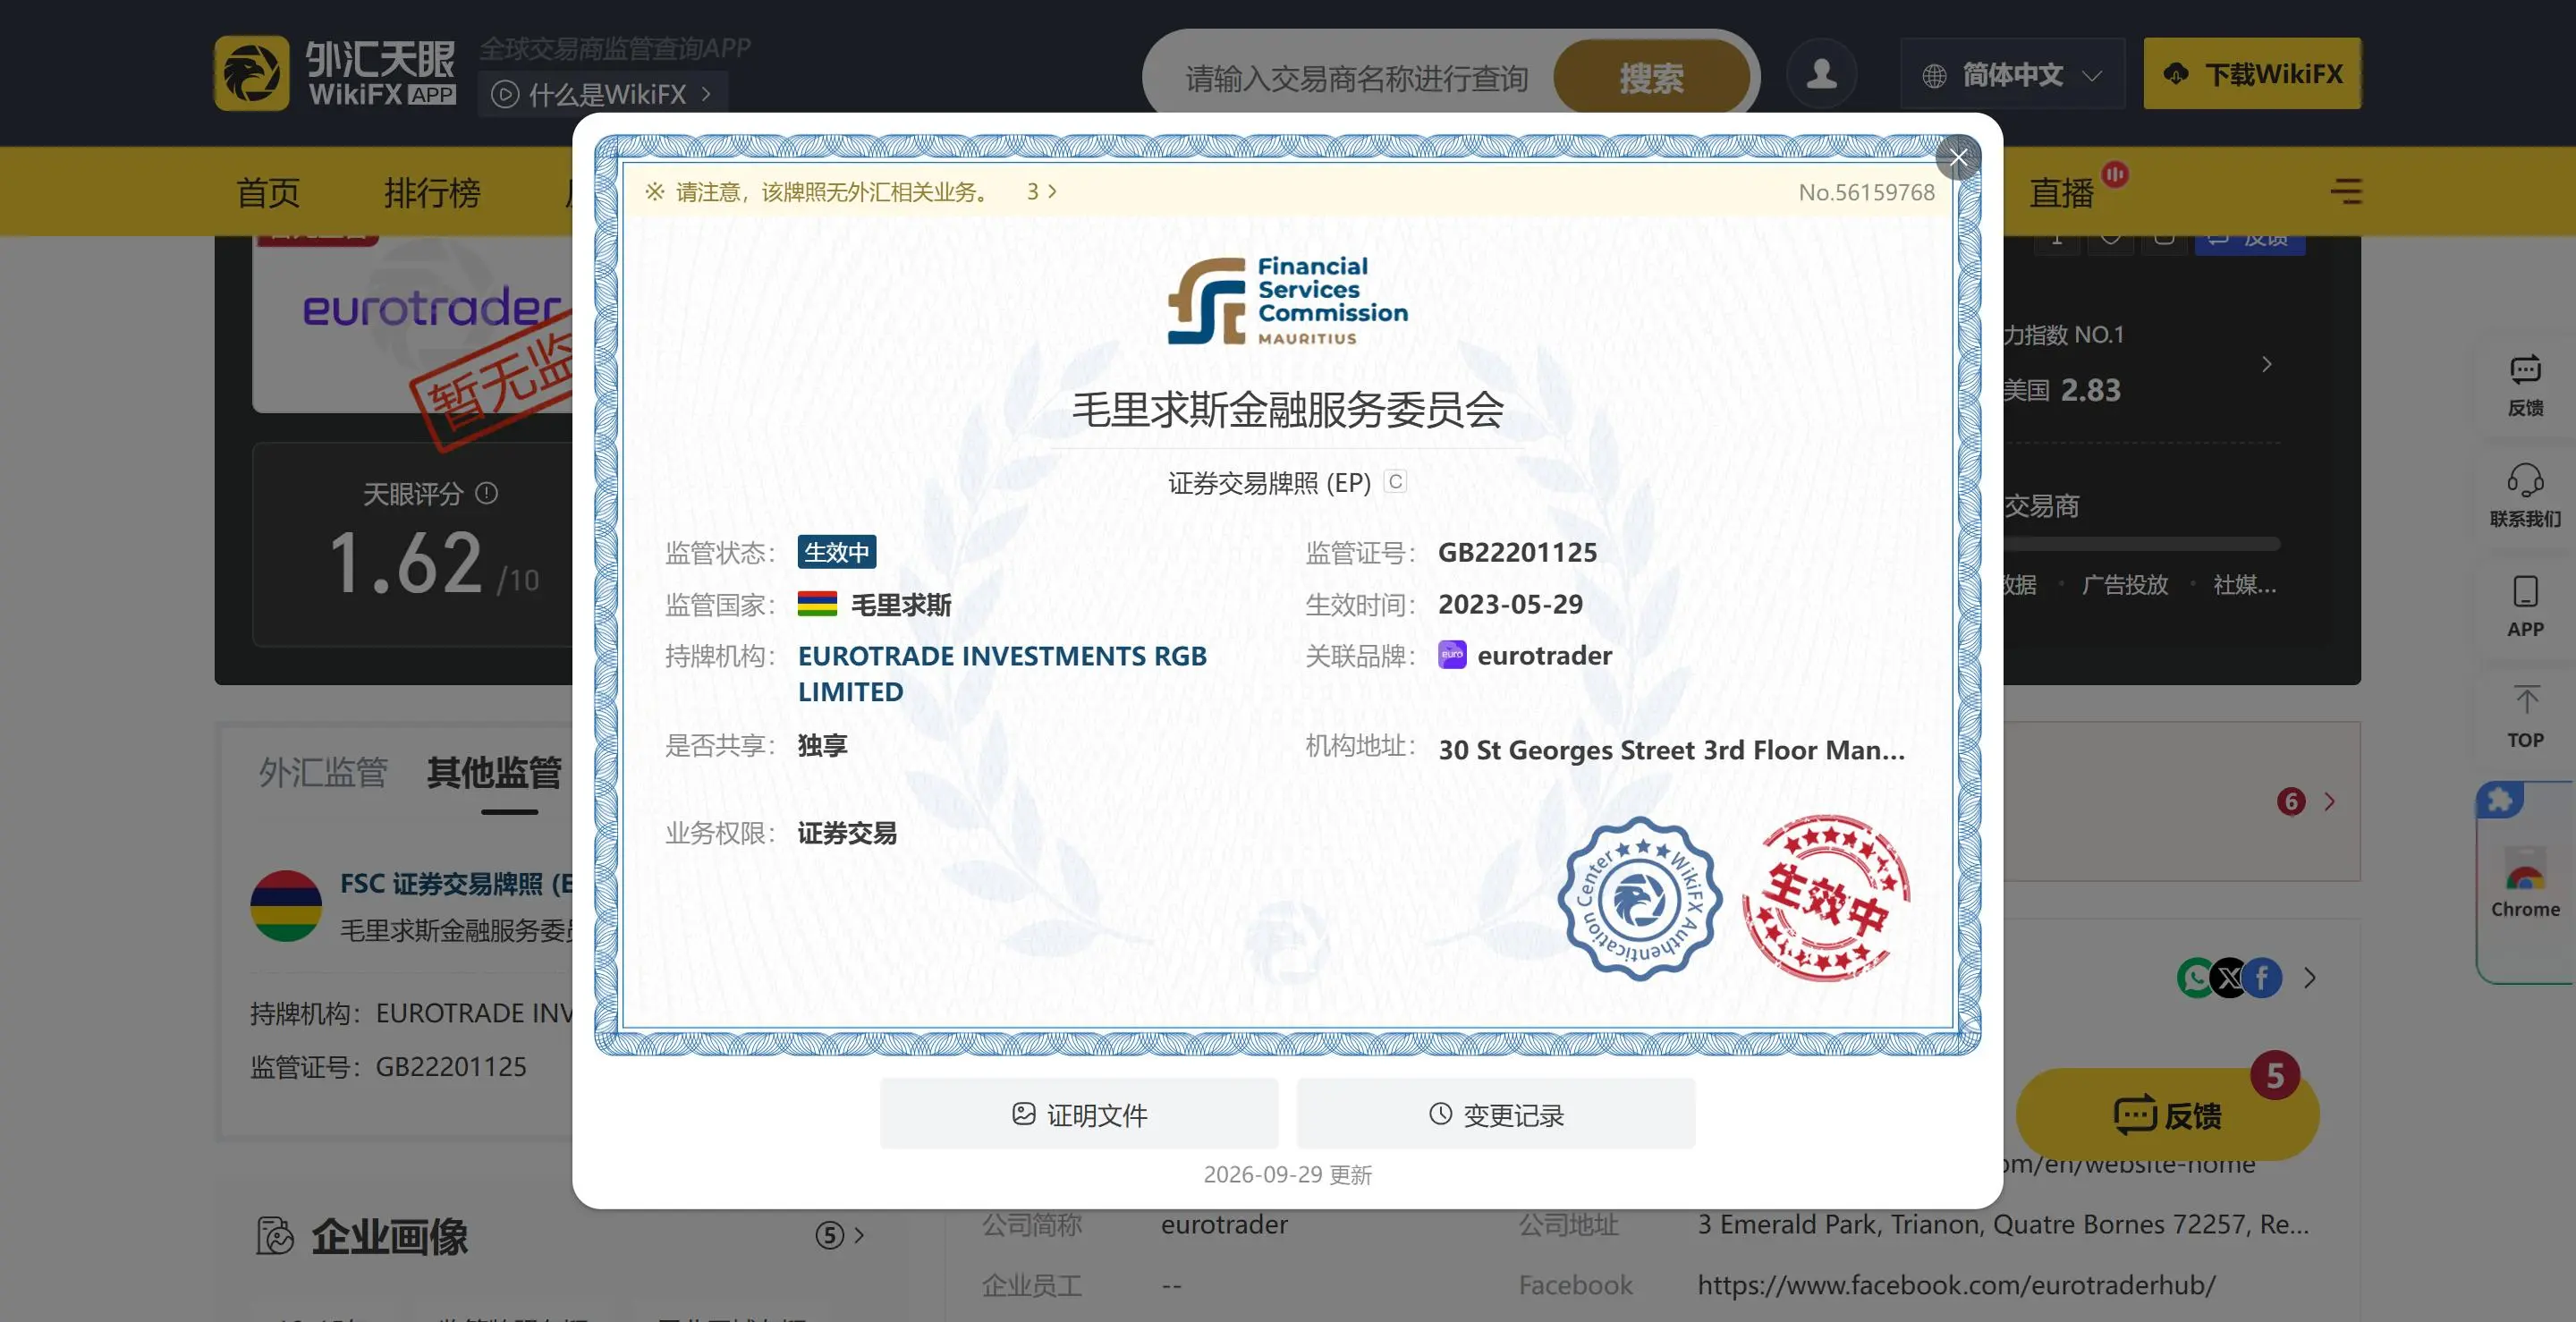Click the certificate number No.56159768
2576x1322 pixels.
tap(1866, 192)
